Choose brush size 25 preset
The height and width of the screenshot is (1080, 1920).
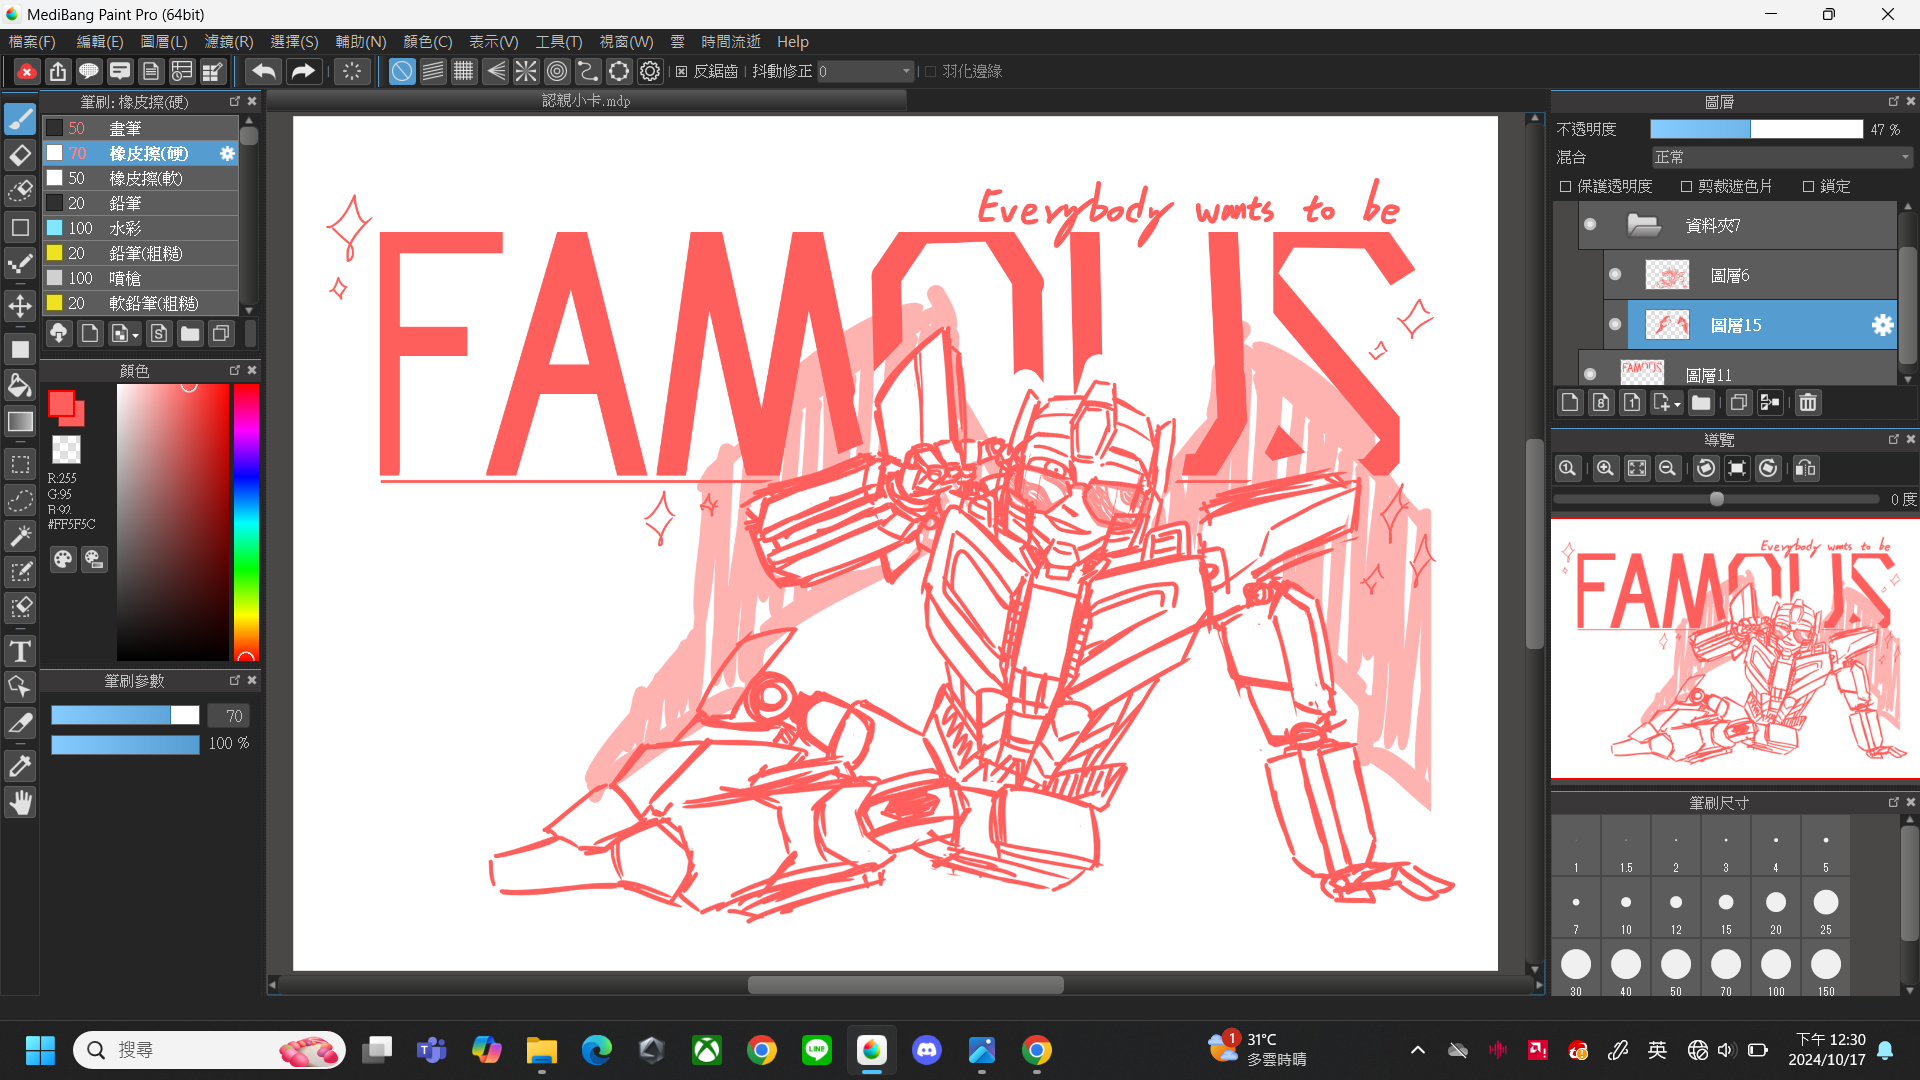coord(1826,907)
